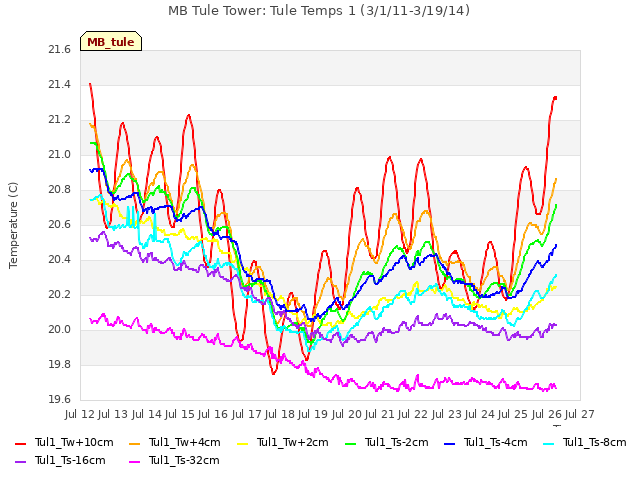The height and width of the screenshot is (480, 640).
Task: Click the chart title text
Action: (319, 11)
